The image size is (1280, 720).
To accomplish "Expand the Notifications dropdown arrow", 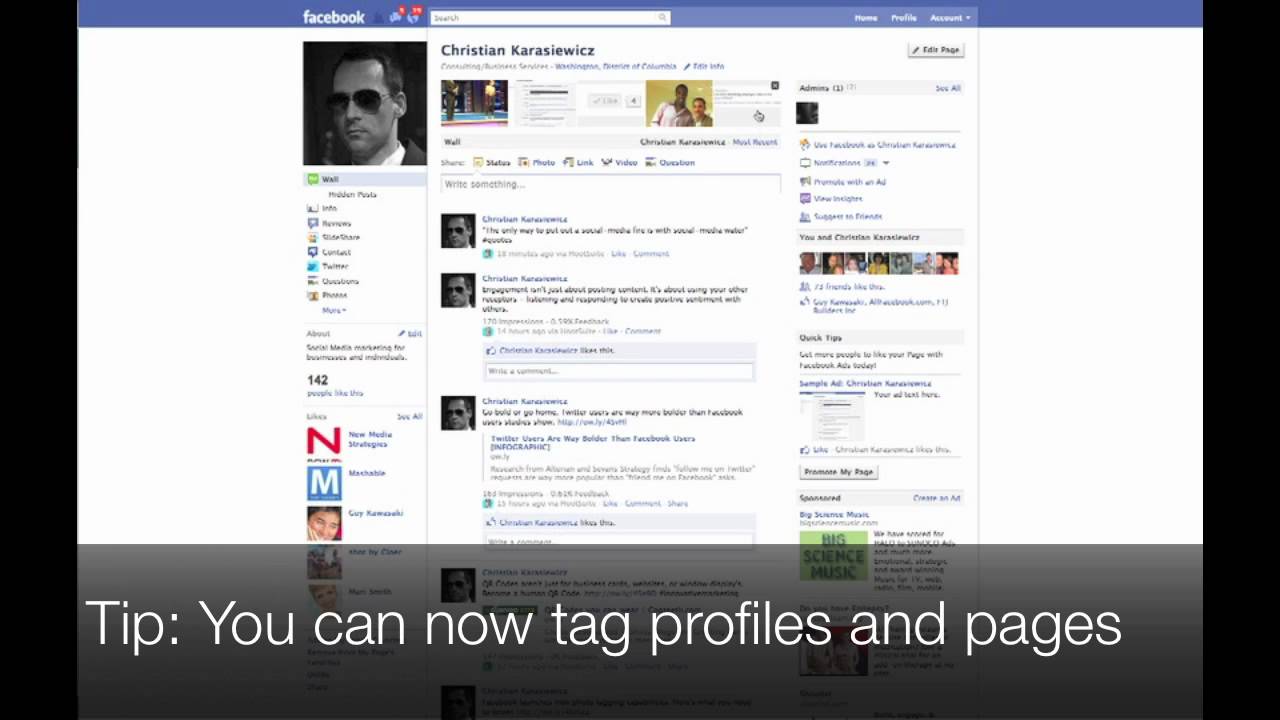I will tap(886, 163).
